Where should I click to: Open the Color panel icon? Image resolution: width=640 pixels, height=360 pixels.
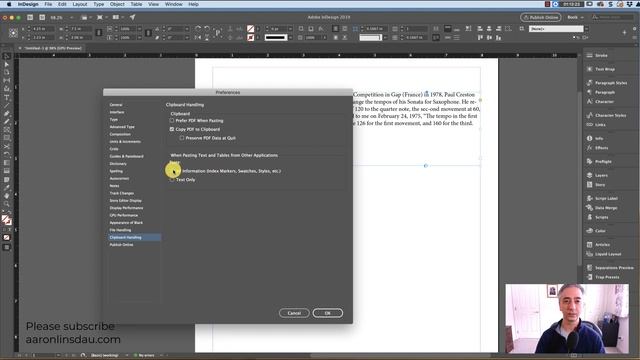tap(589, 231)
